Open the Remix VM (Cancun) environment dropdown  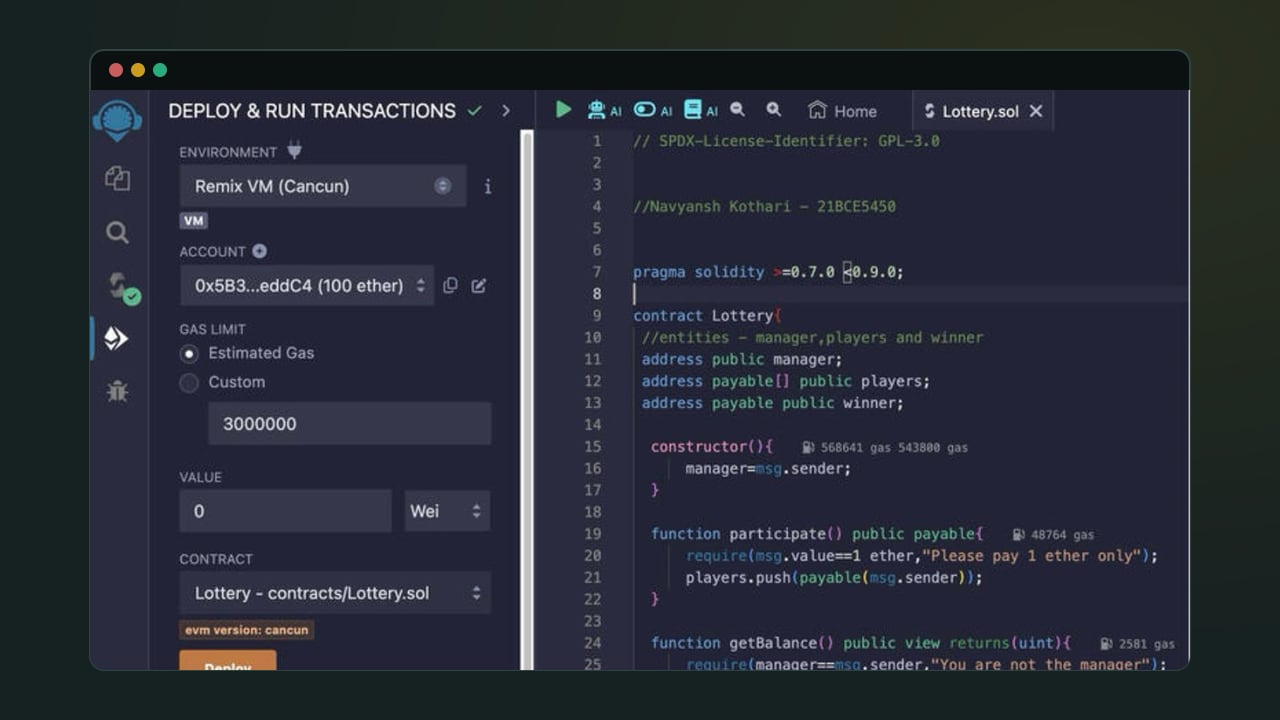click(x=323, y=186)
